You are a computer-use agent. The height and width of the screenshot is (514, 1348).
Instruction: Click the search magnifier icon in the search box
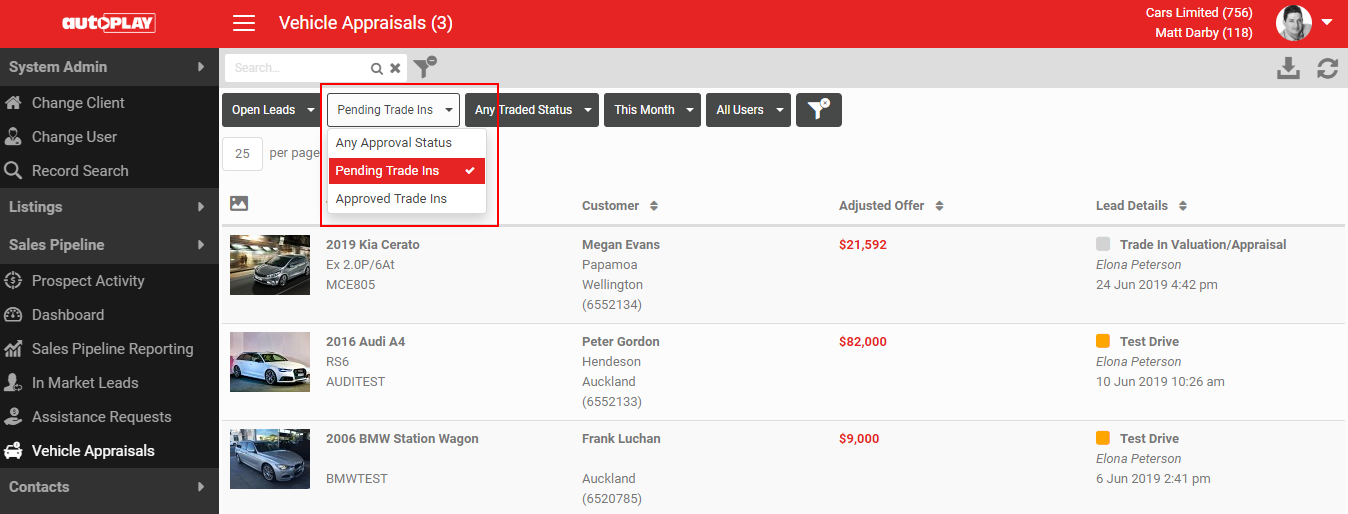coord(377,68)
